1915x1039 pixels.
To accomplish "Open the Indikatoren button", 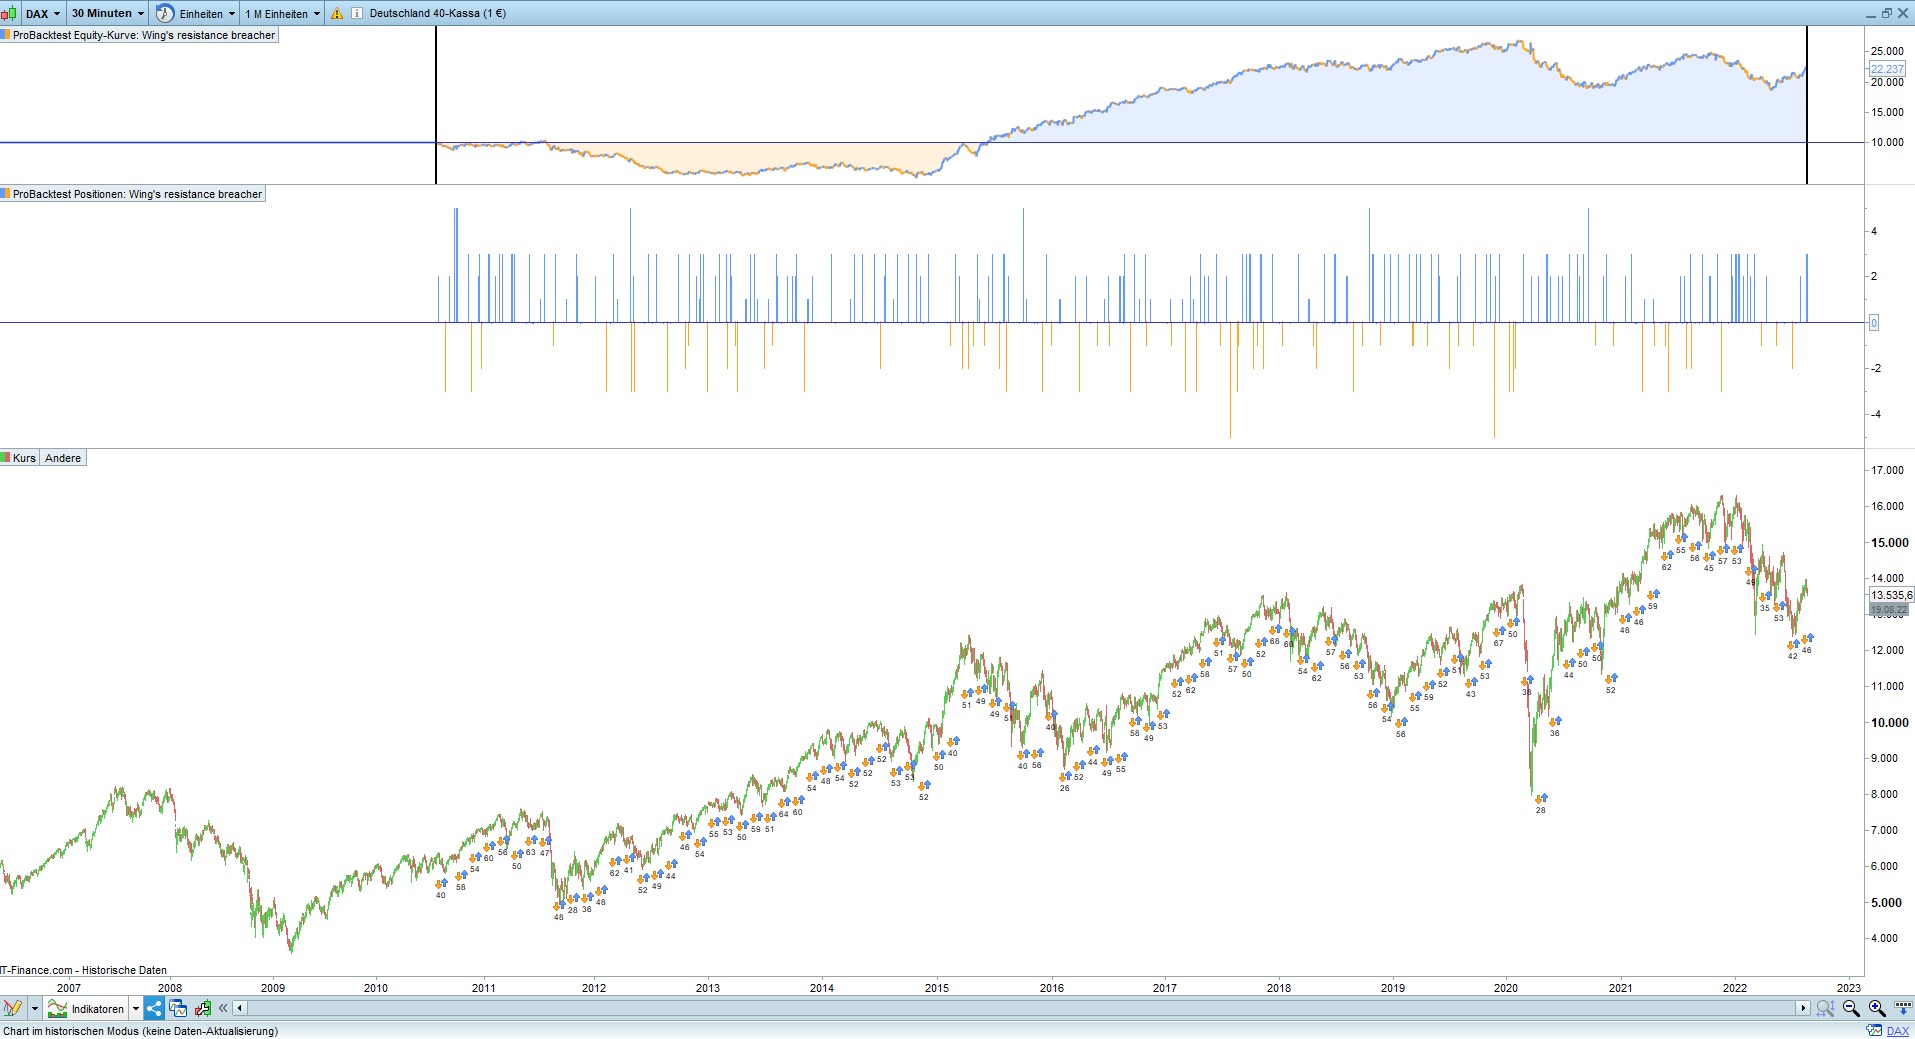I will [87, 1008].
